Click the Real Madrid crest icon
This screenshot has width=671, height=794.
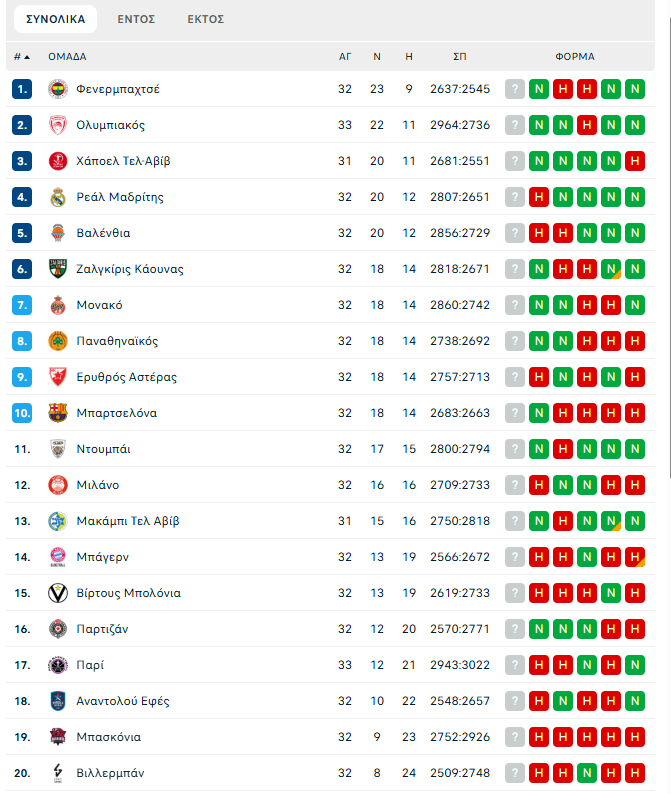click(x=57, y=197)
